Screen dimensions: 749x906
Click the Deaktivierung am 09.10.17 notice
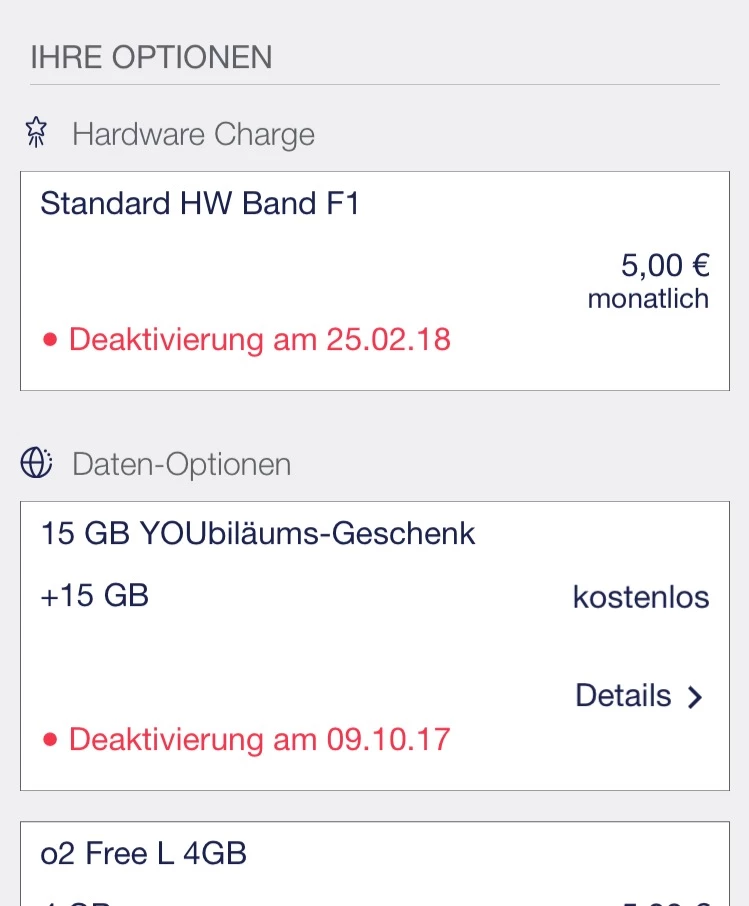tap(260, 740)
